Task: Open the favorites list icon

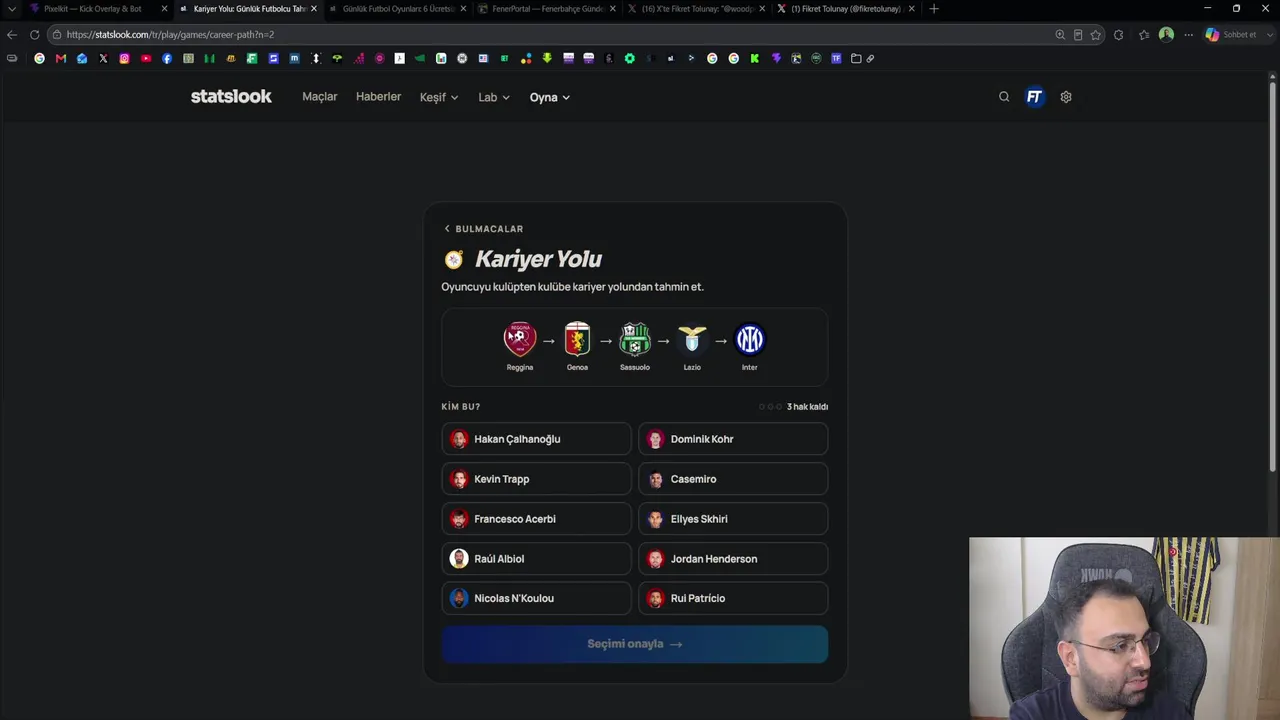Action: click(x=1144, y=34)
